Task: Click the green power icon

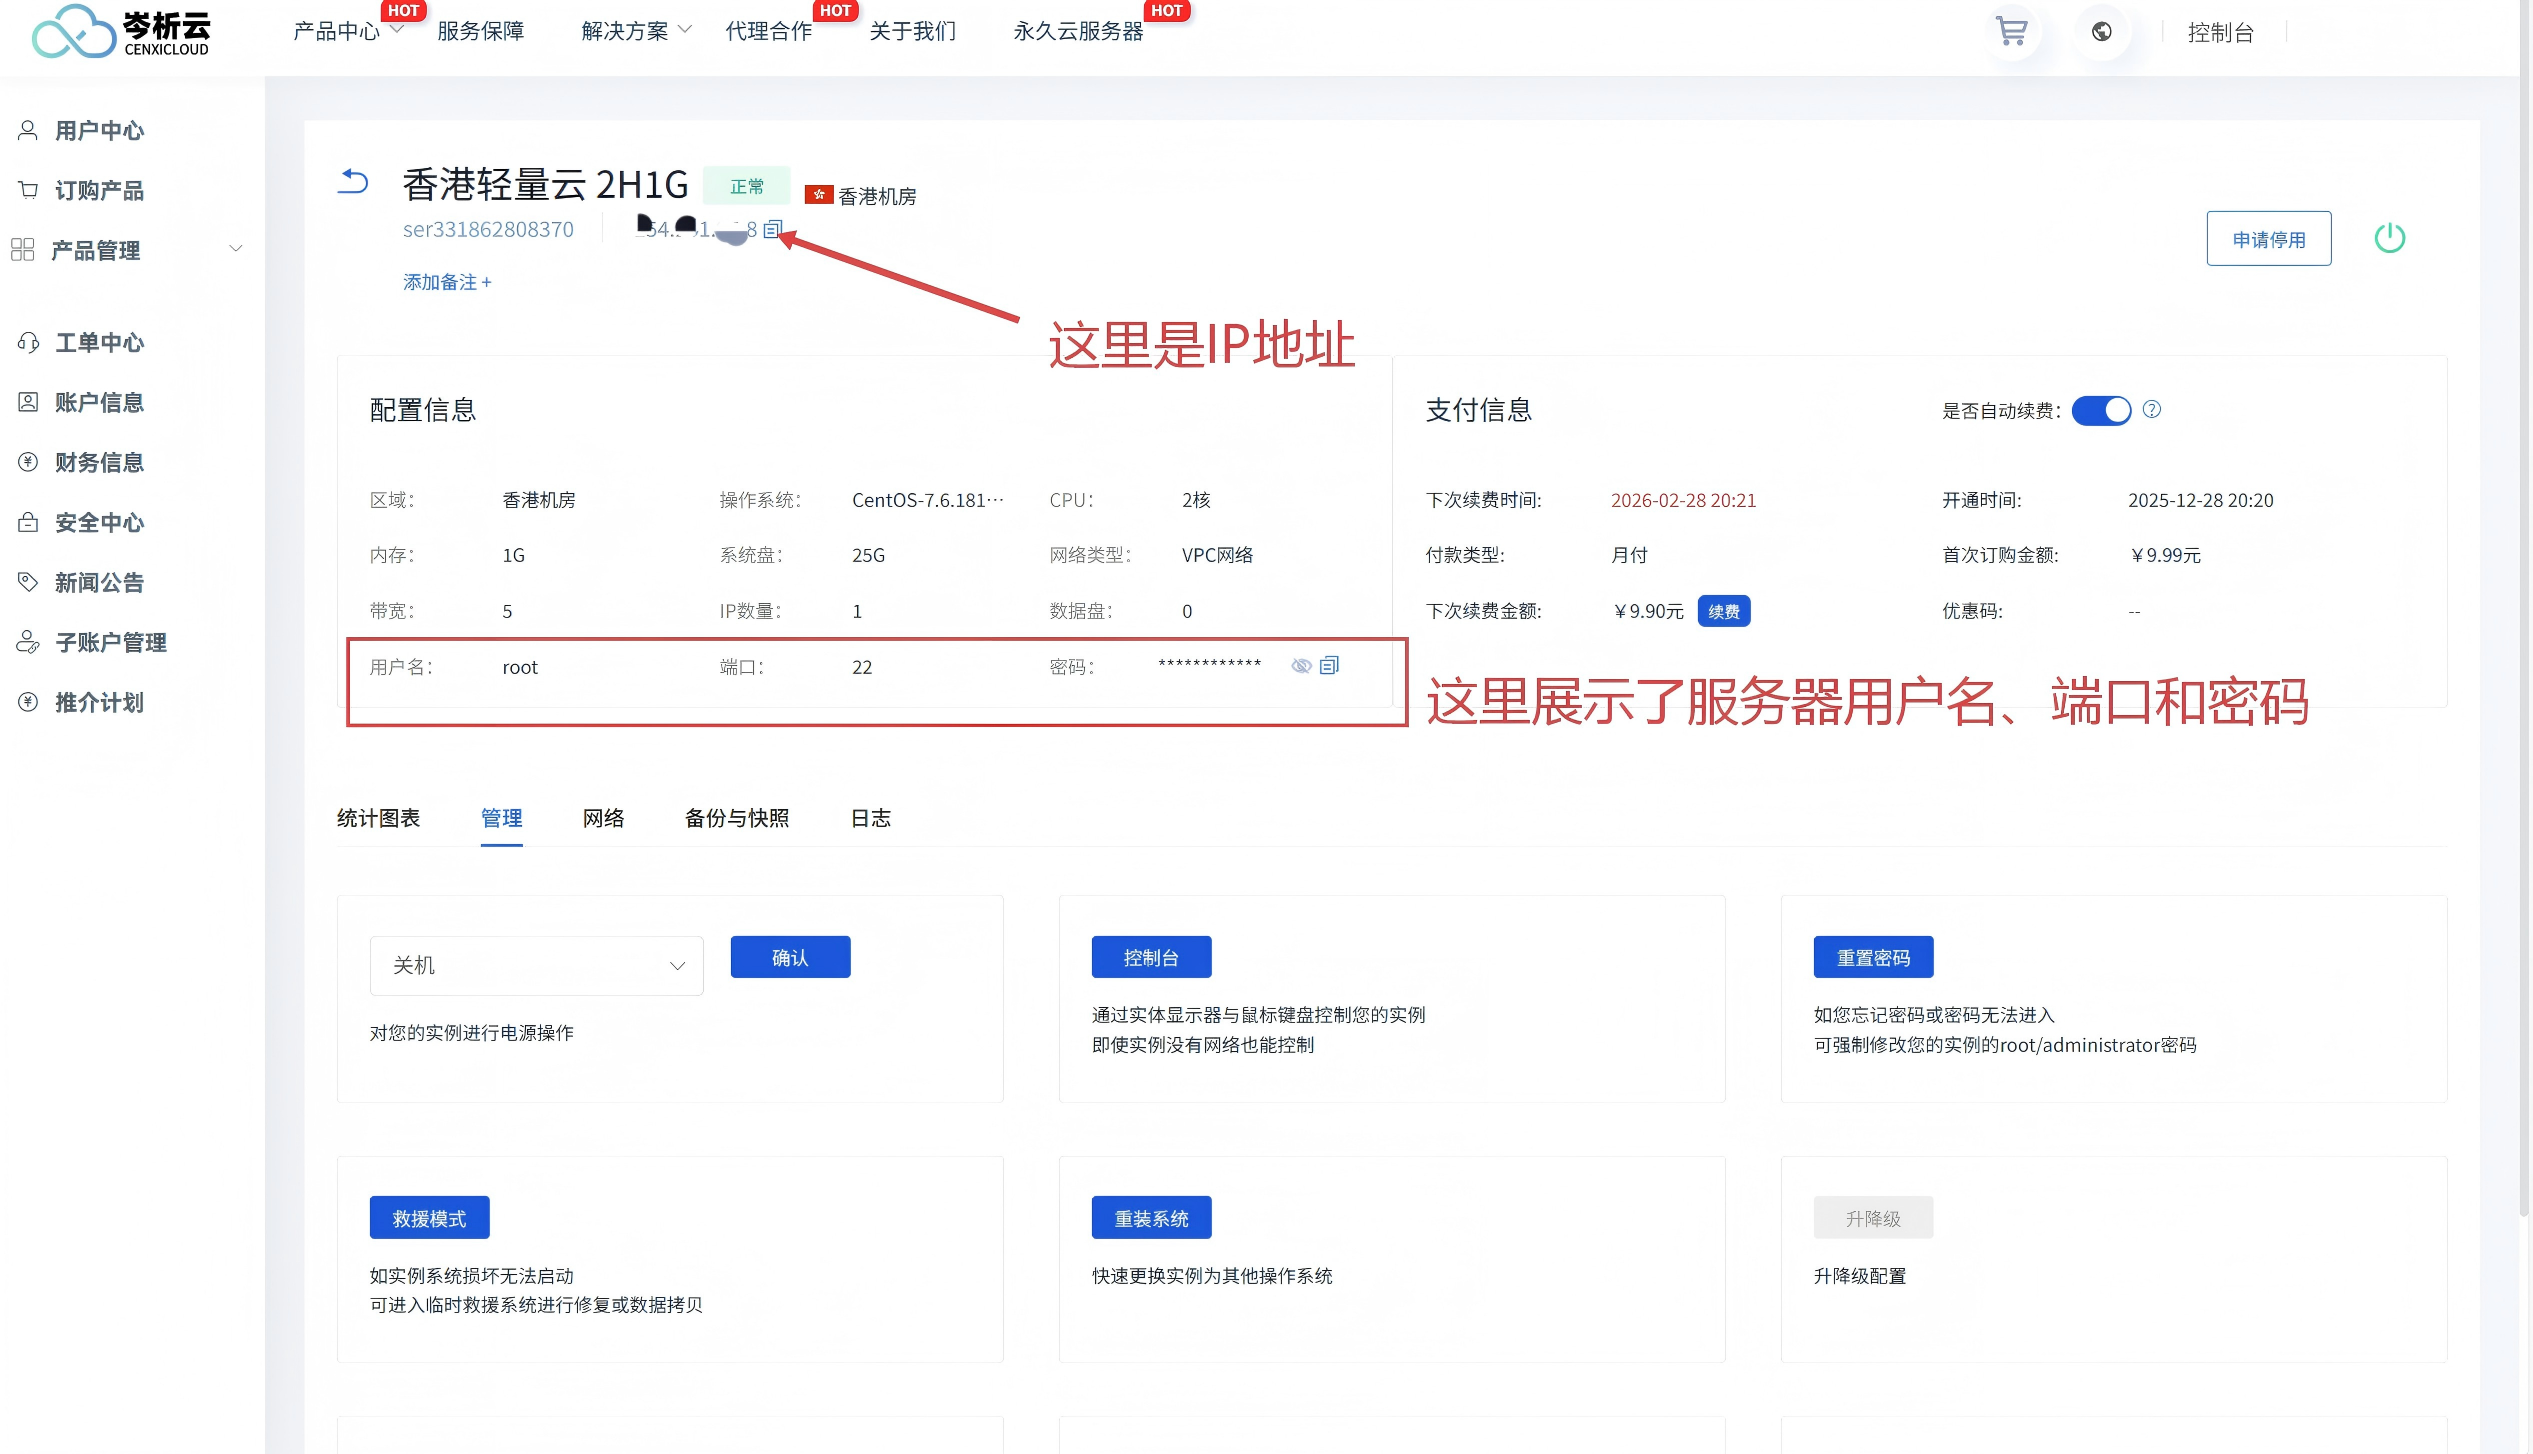Action: coord(2389,238)
